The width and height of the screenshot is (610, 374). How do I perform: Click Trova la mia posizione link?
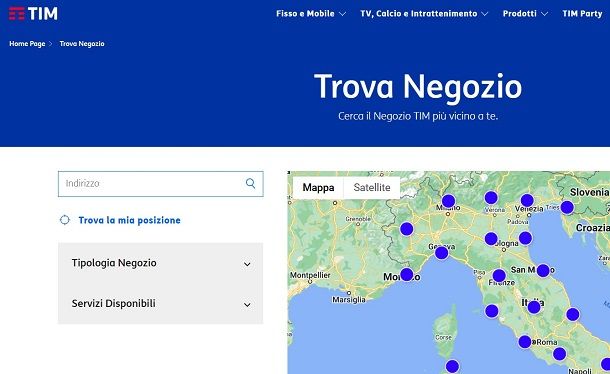pos(129,220)
